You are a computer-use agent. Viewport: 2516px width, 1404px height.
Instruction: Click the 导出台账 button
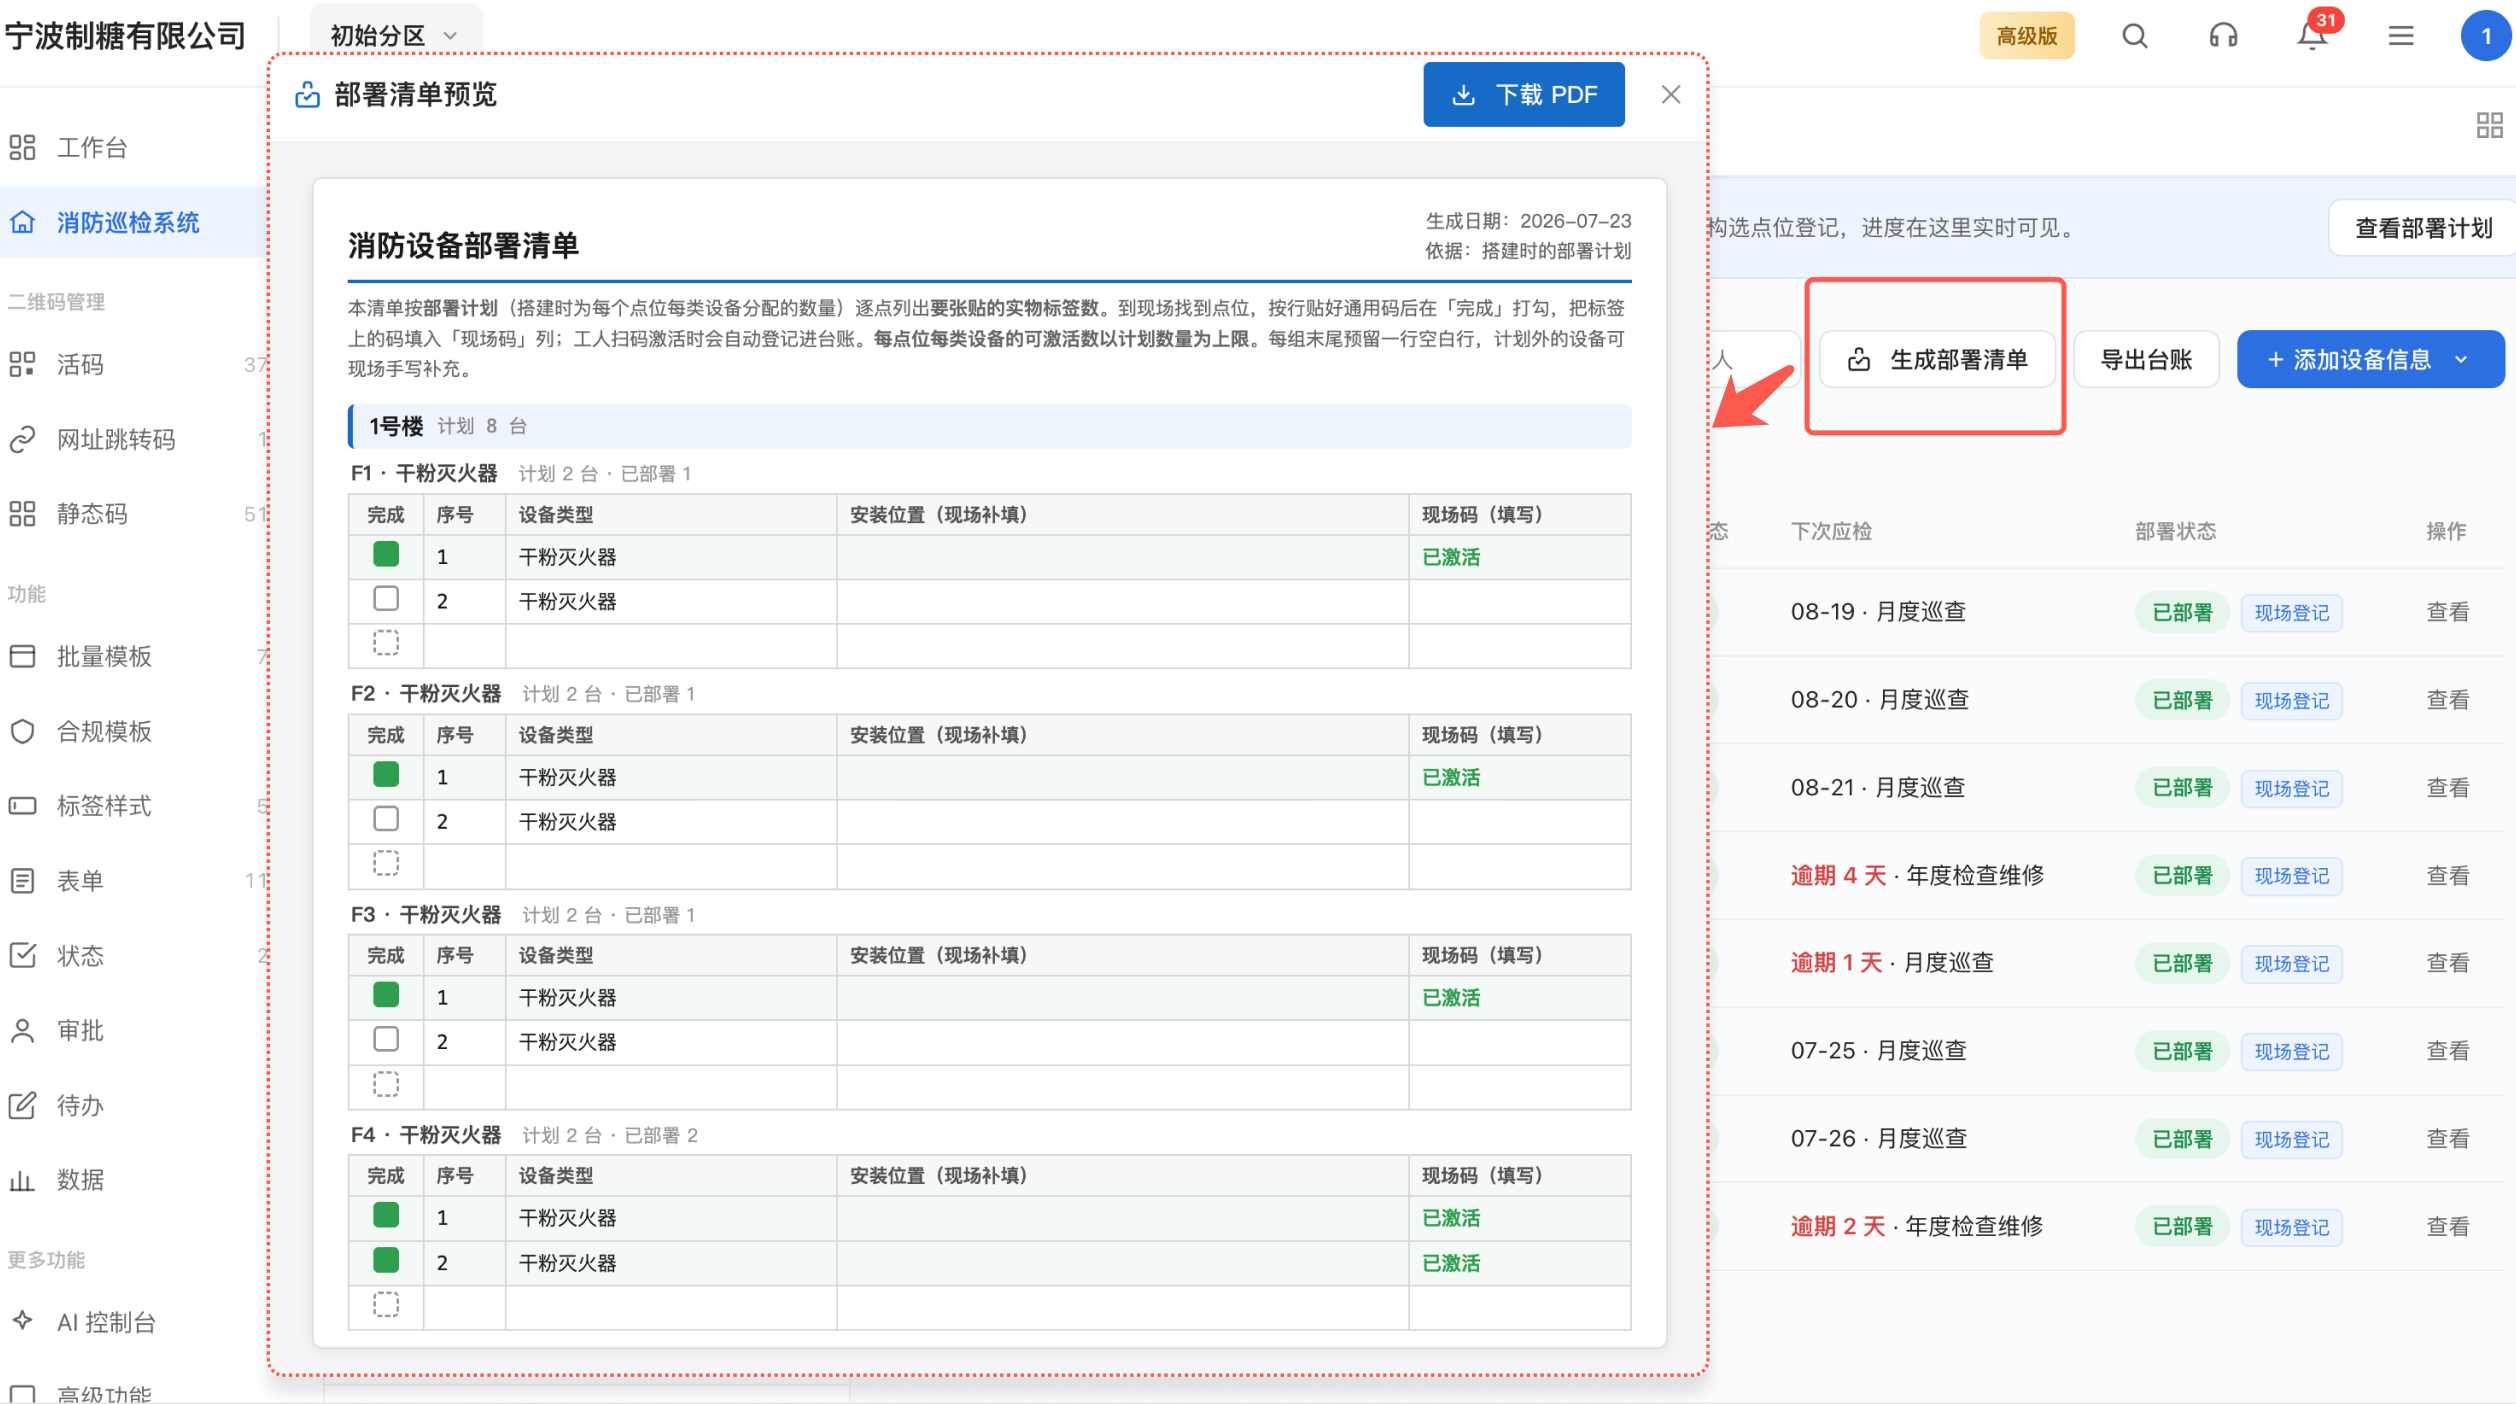point(2146,360)
